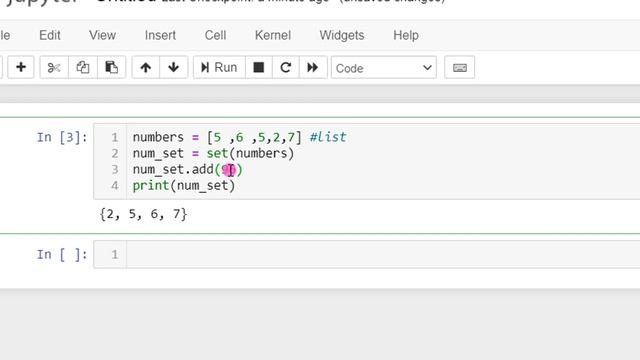Move selected cell up arrow
The image size is (640, 360).
point(146,67)
